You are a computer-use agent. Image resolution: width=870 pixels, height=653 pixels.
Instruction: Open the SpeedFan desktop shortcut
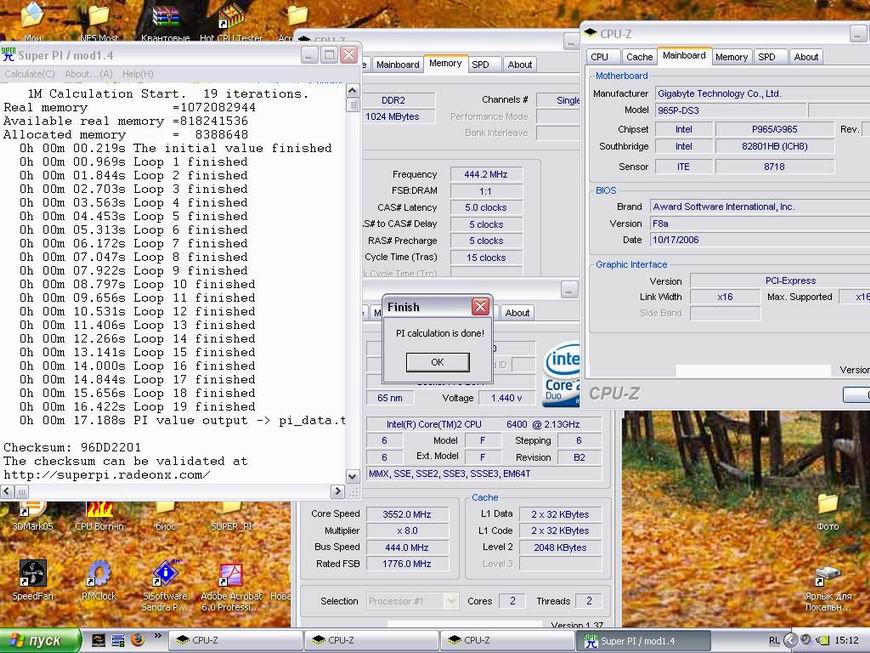tap(32, 574)
